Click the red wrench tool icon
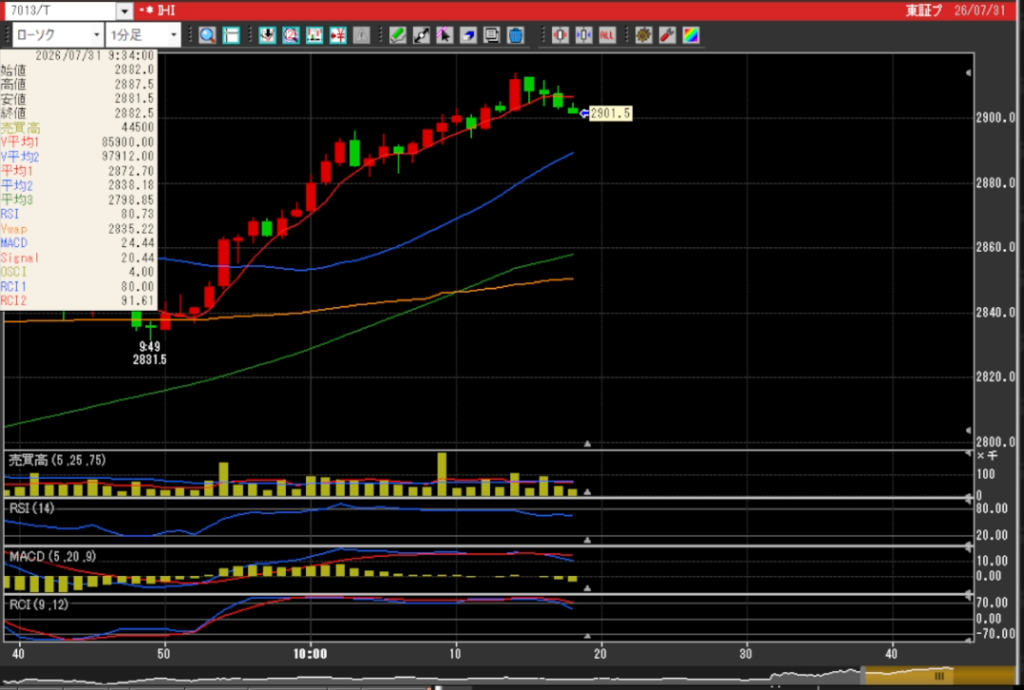The height and width of the screenshot is (690, 1024). (x=667, y=35)
